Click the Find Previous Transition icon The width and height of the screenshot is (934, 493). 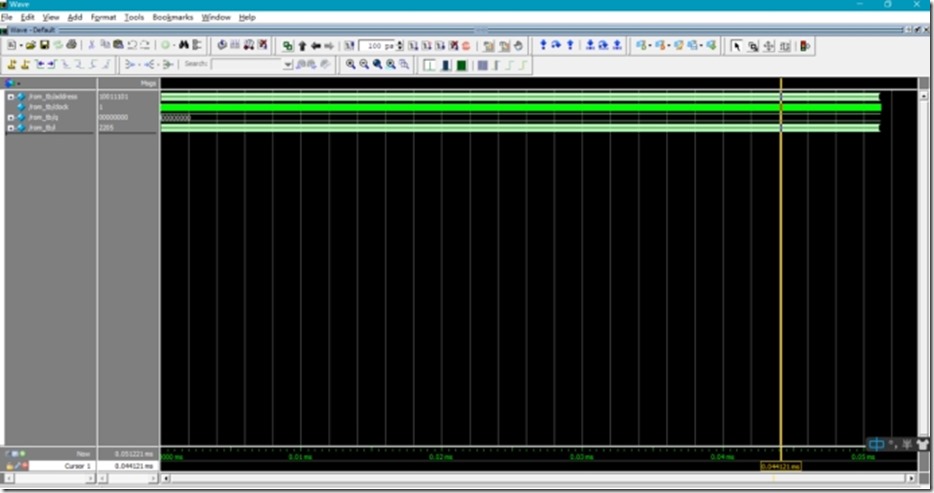click(39, 64)
